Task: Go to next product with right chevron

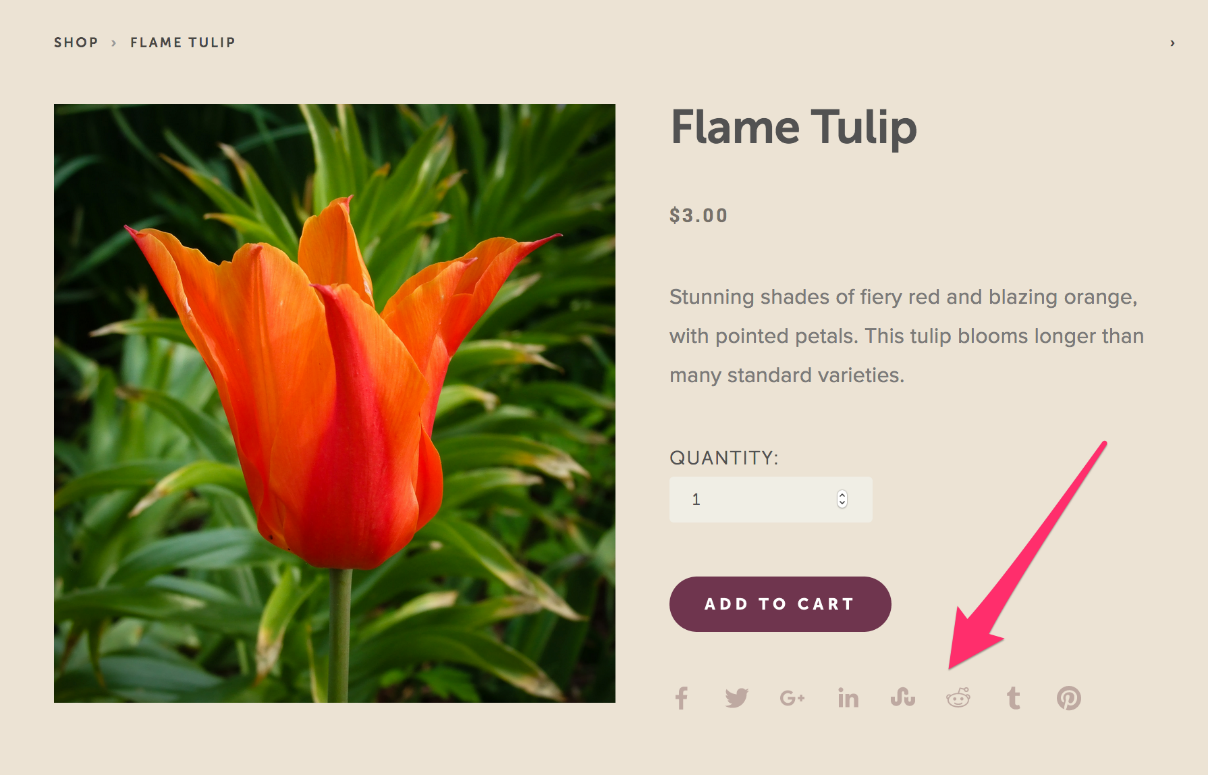Action: point(1172,43)
